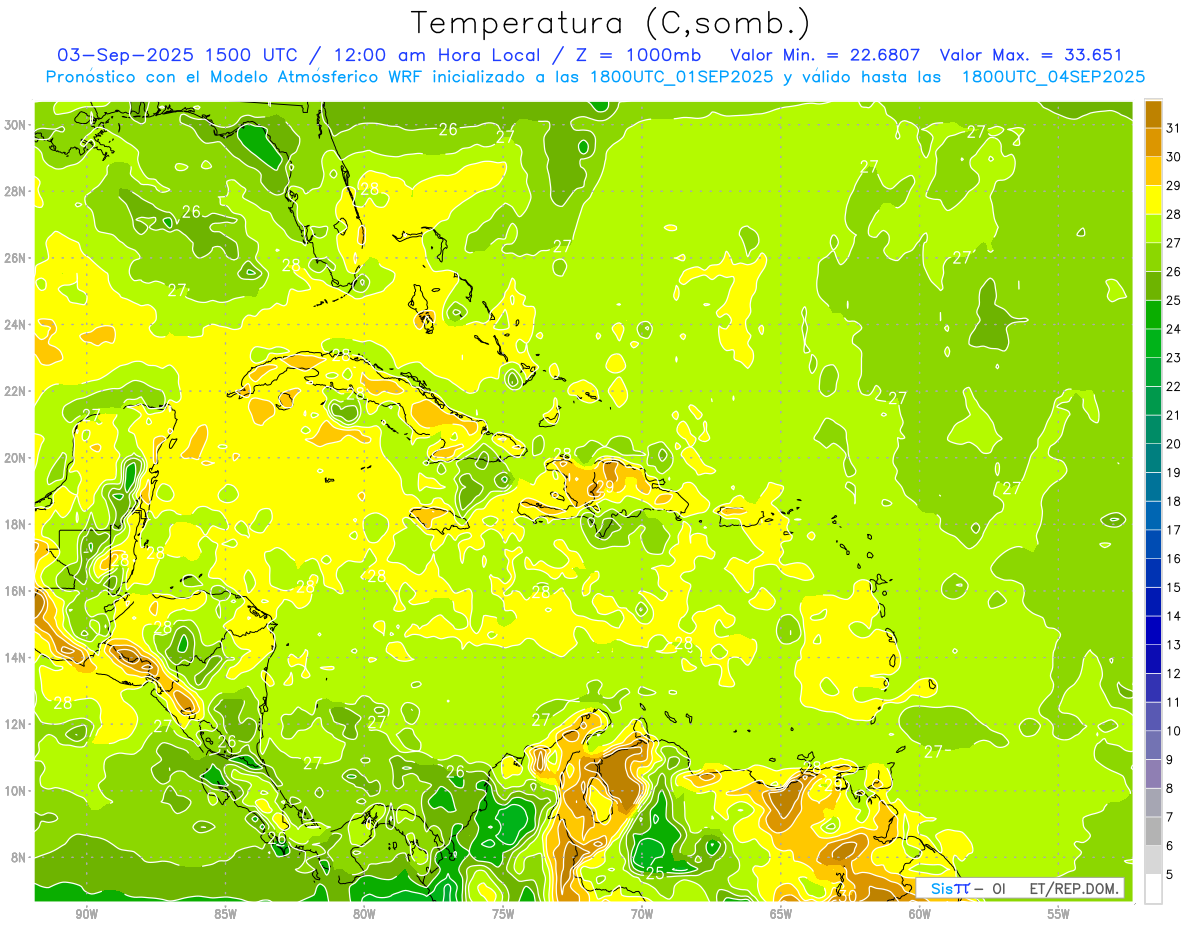This screenshot has width=1200, height=927.
Task: Click the 16N latitude axis label
Action: coord(16,591)
